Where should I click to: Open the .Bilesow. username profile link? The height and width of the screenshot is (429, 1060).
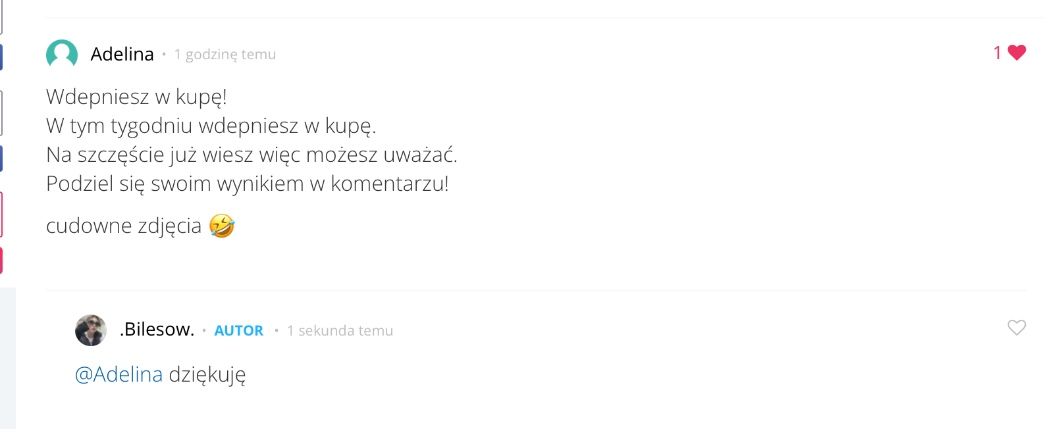click(156, 330)
